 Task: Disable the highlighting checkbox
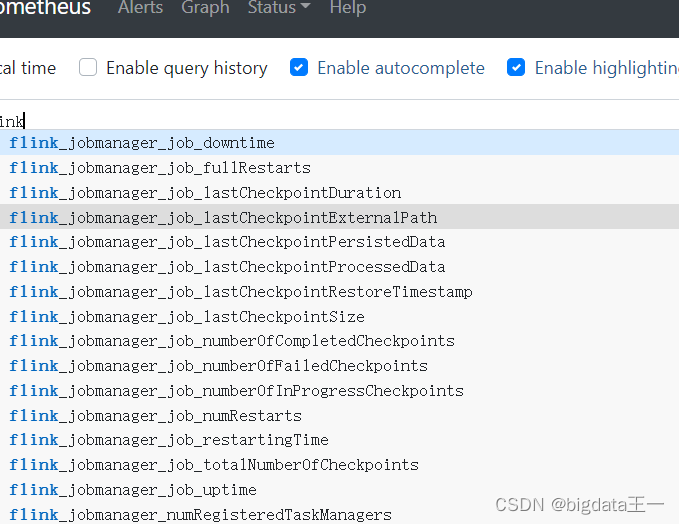pos(516,68)
